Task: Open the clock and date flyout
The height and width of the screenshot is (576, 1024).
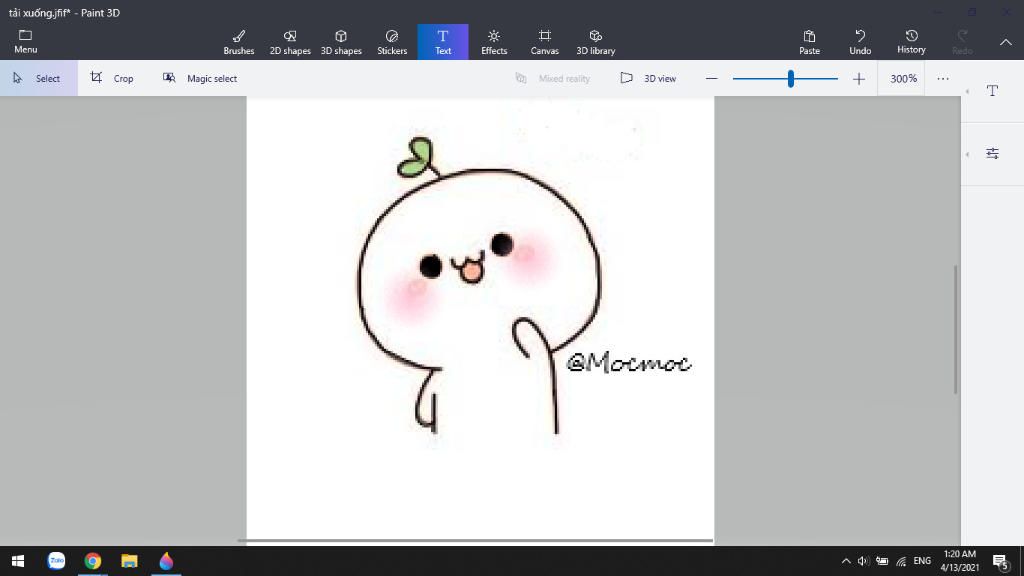Action: pyautogui.click(x=959, y=561)
